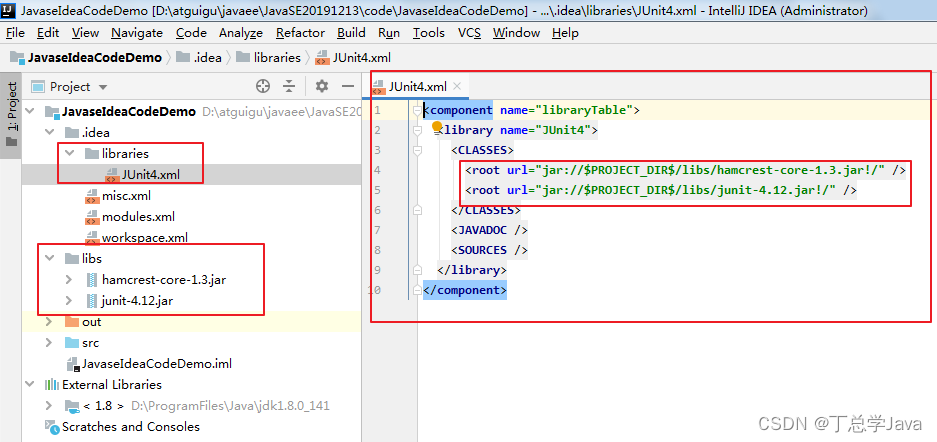Collapse the JavaseIdeaCodeDemo project root
The height and width of the screenshot is (442, 937).
31,112
